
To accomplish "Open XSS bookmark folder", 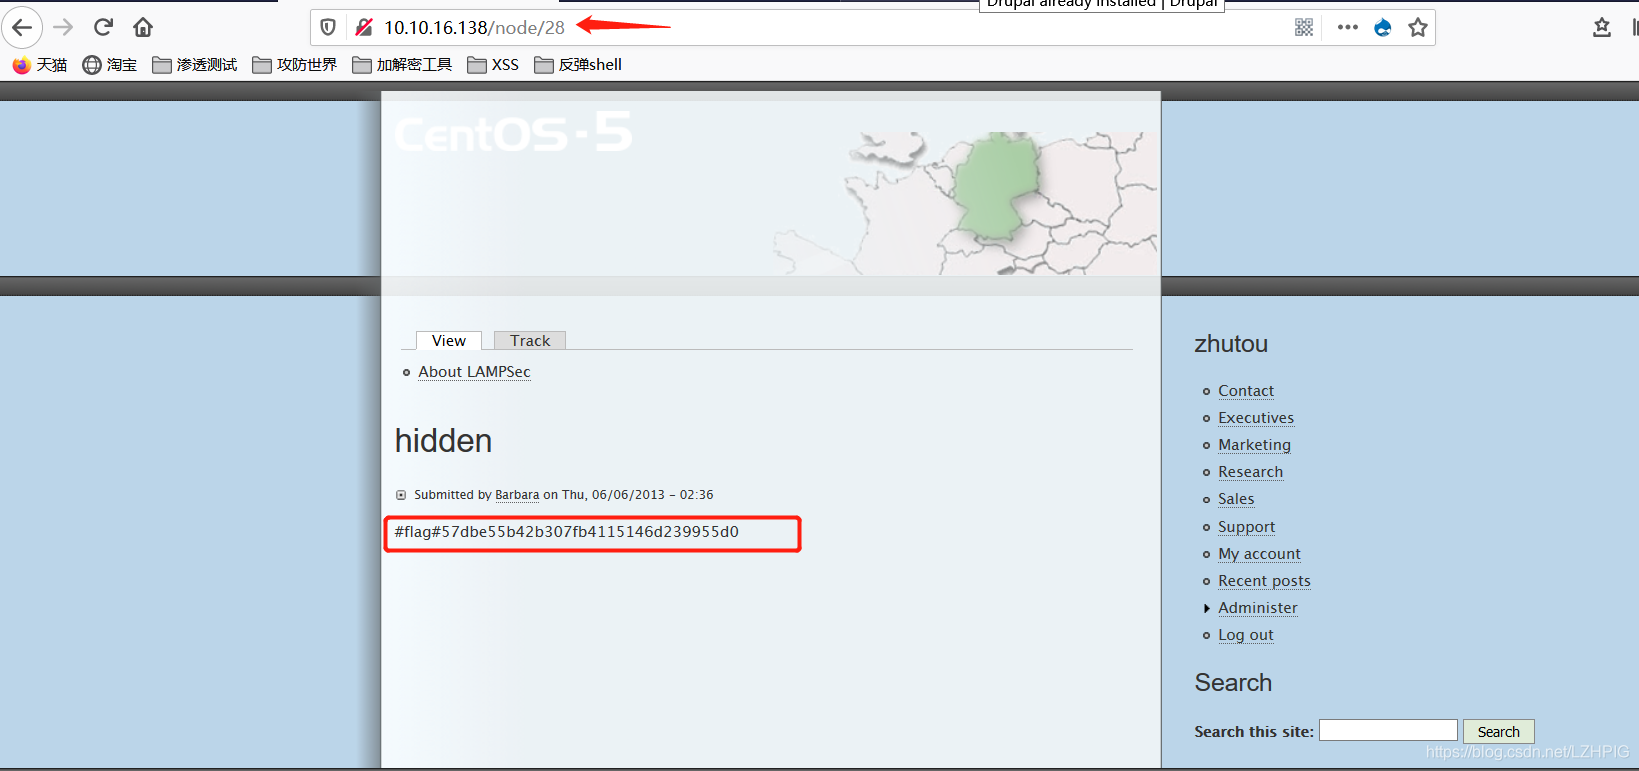I will 493,65.
